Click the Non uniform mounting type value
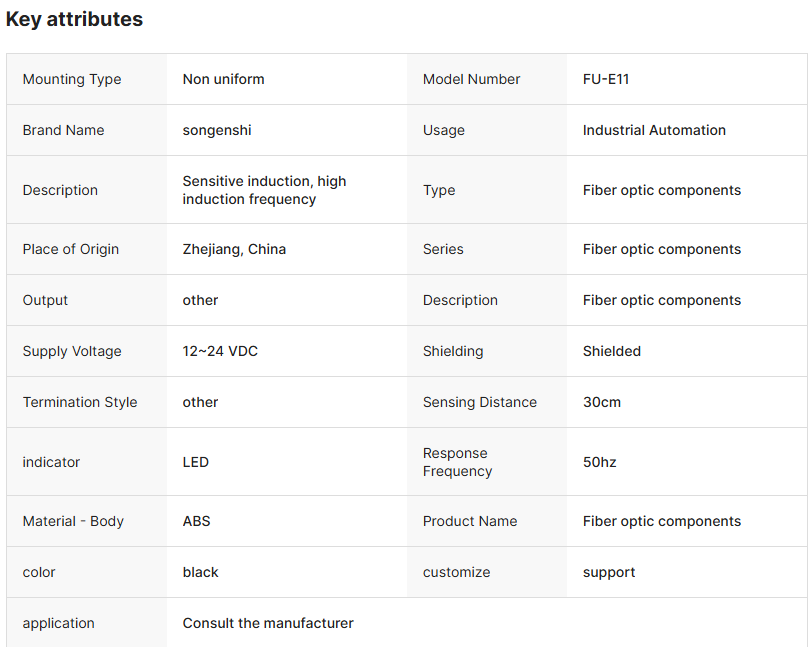Image resolution: width=809 pixels, height=647 pixels. tap(223, 79)
